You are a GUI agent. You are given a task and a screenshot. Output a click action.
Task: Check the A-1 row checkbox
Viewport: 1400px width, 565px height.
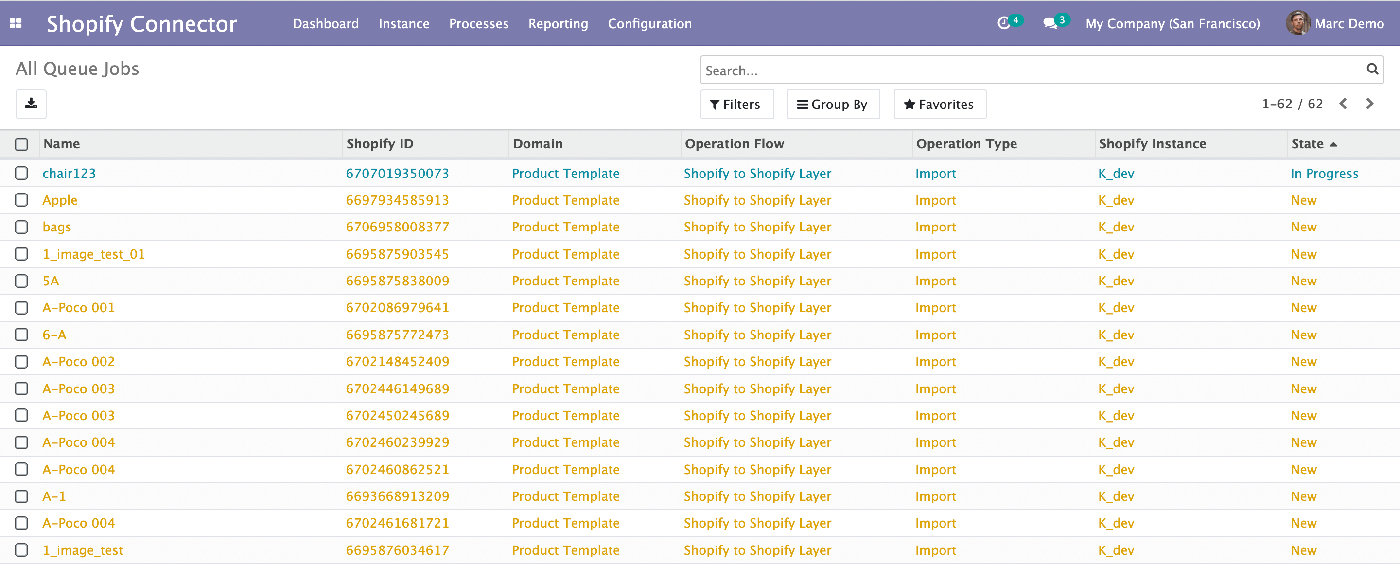[x=21, y=496]
